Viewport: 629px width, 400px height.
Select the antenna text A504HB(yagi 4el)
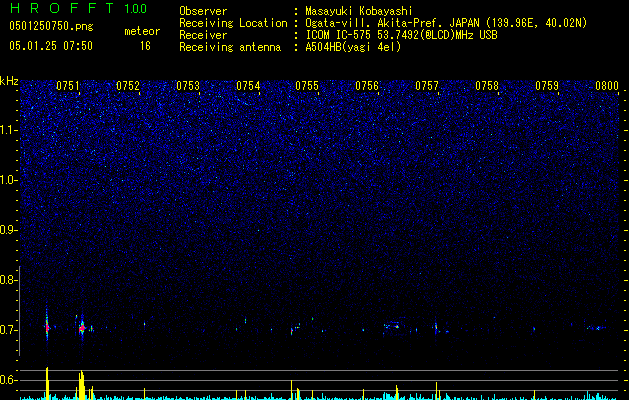click(x=353, y=47)
